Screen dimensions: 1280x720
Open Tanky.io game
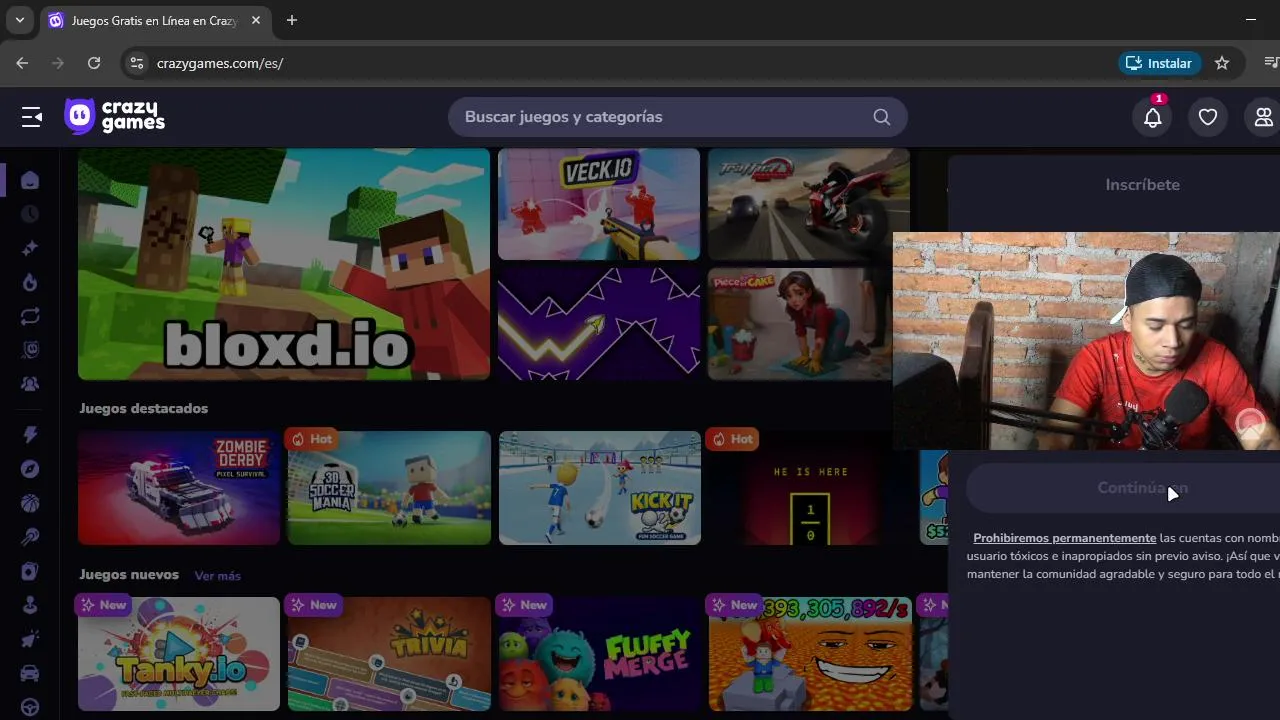pyautogui.click(x=179, y=654)
